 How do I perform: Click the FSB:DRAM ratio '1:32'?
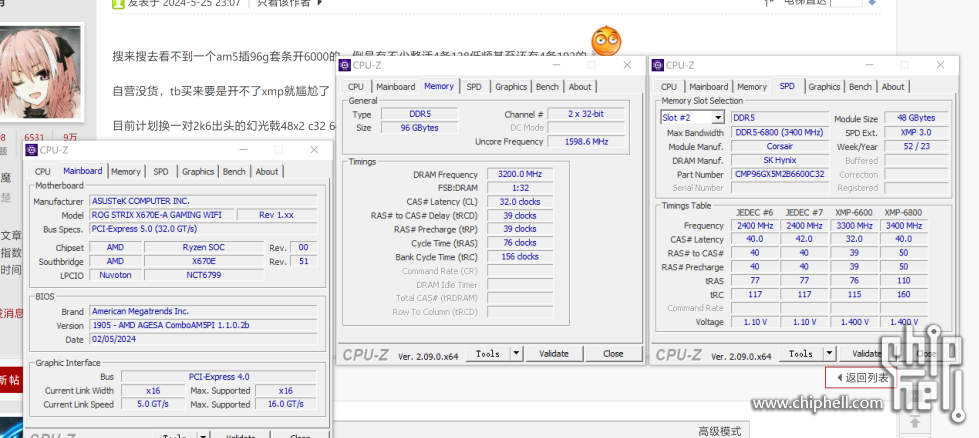pyautogui.click(x=520, y=188)
